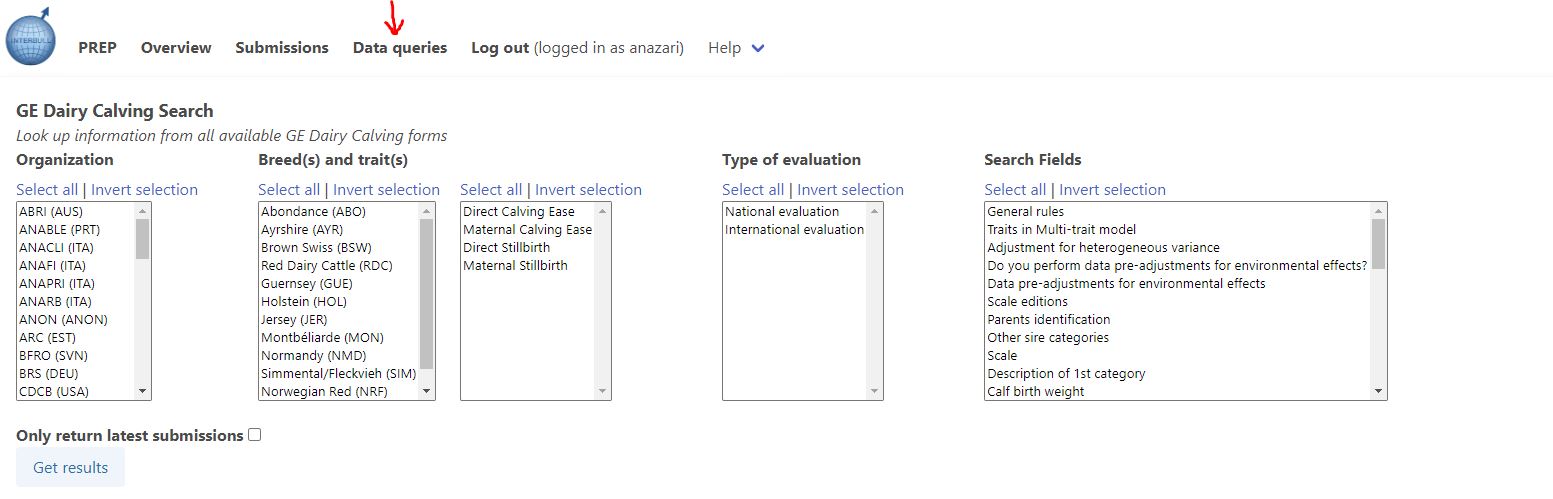Invert selection in Search Fields
Viewport: 1553px width, 499px height.
(x=1112, y=190)
